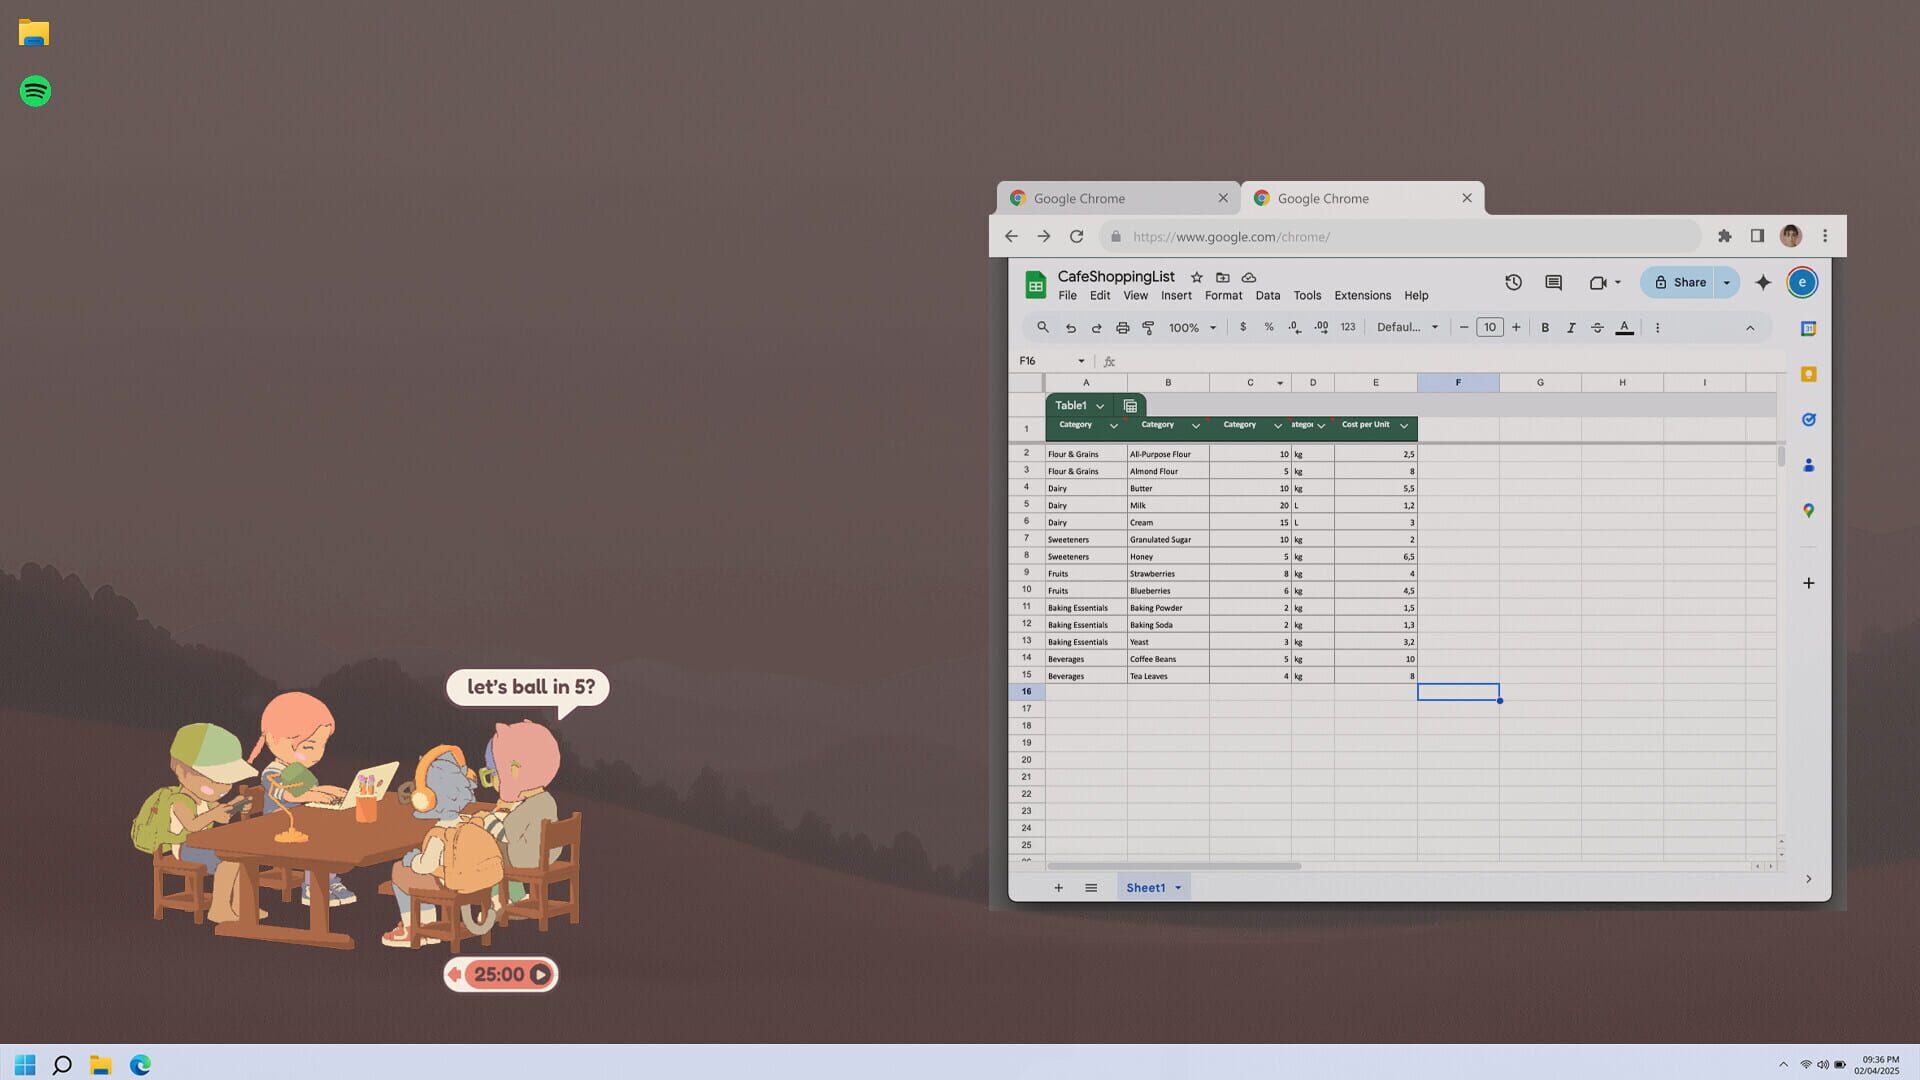Open the Print dialog icon
This screenshot has width=1920, height=1080.
(x=1122, y=327)
